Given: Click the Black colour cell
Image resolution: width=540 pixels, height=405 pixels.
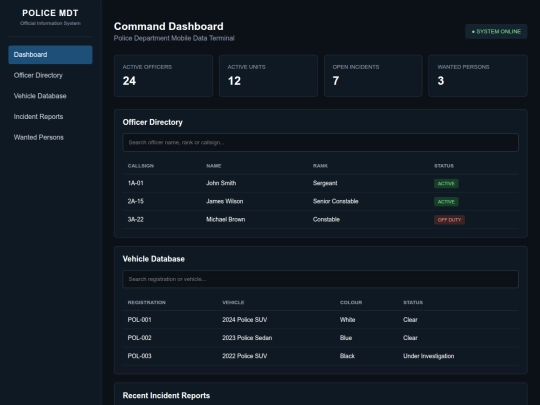Looking at the screenshot, I should [347, 356].
